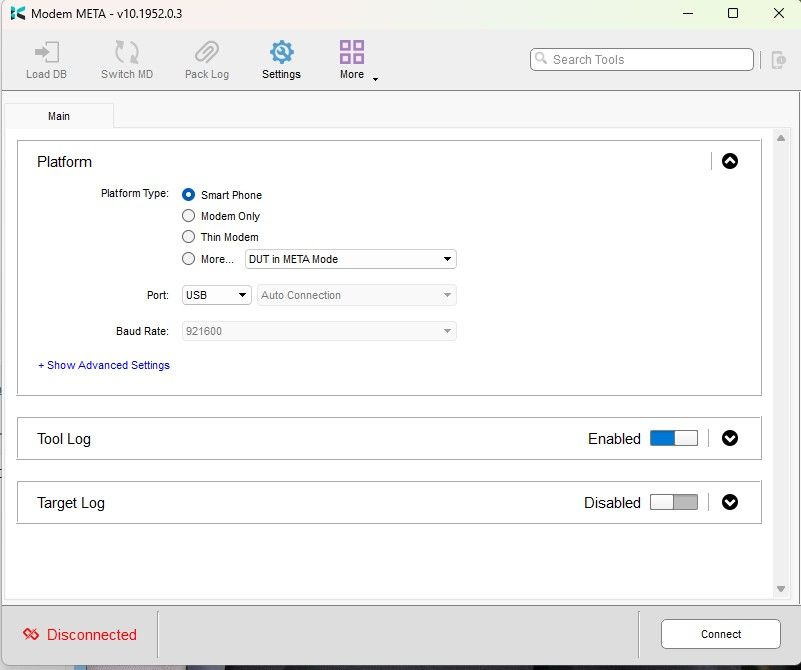Open the DUT in META Mode dropdown

pos(351,259)
